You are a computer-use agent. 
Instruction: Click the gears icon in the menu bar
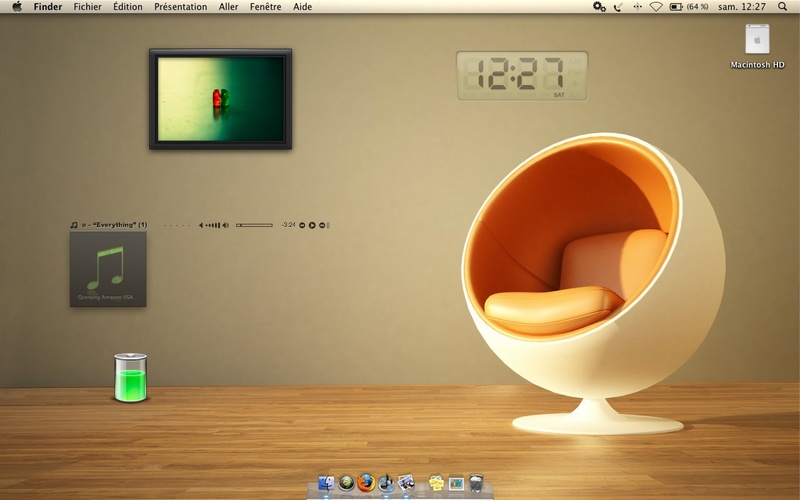point(599,7)
